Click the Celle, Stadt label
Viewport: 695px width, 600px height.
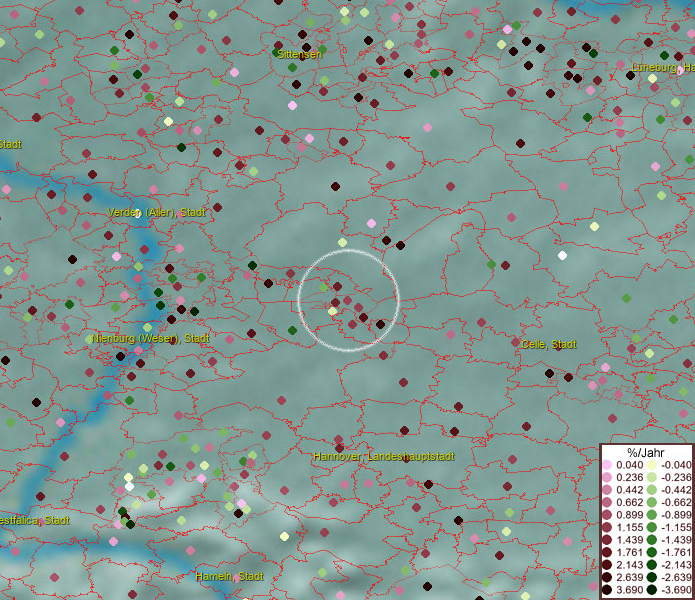coord(548,344)
